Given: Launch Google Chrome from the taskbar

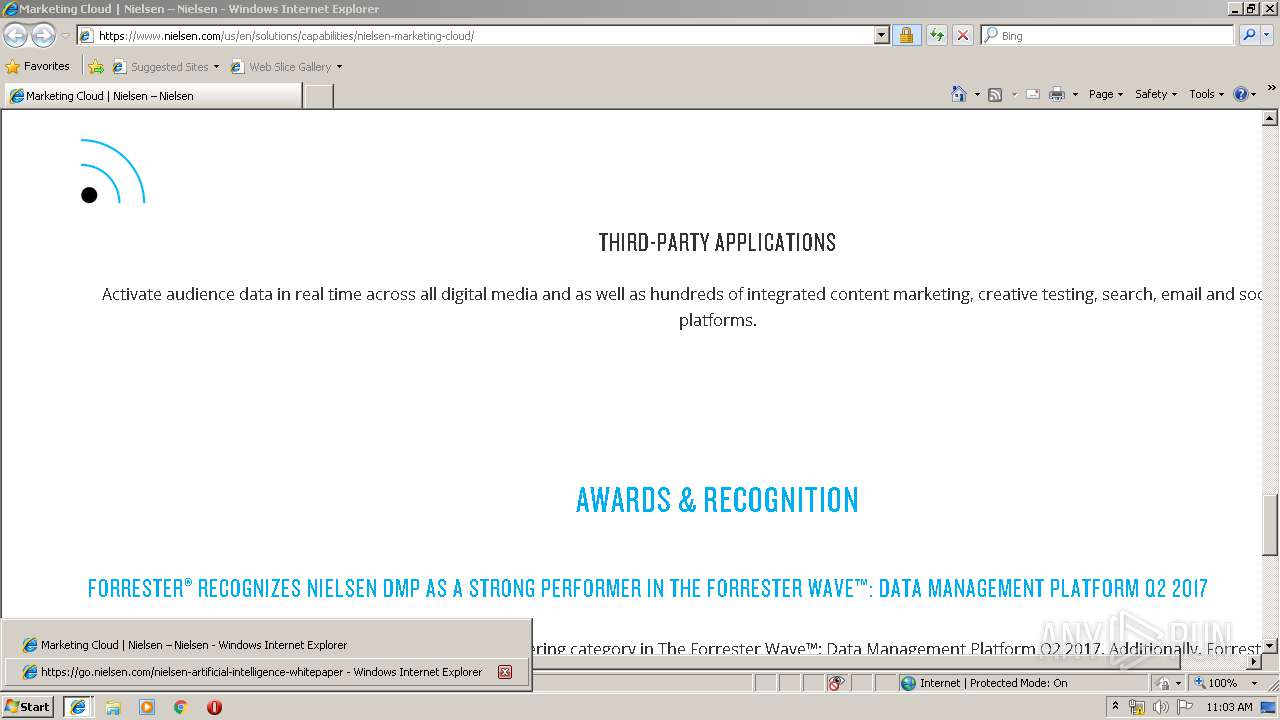Looking at the screenshot, I should [x=181, y=707].
